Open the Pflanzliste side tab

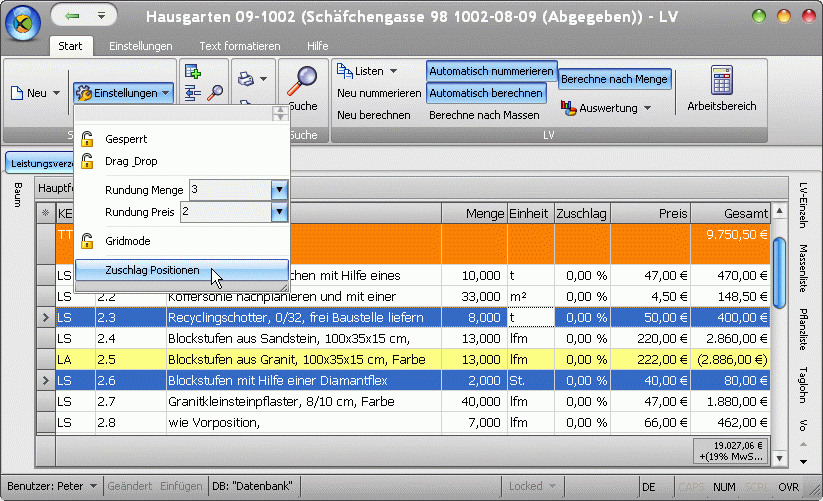(803, 329)
